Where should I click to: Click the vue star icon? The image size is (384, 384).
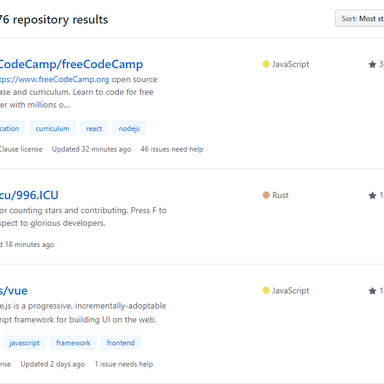coord(372,291)
